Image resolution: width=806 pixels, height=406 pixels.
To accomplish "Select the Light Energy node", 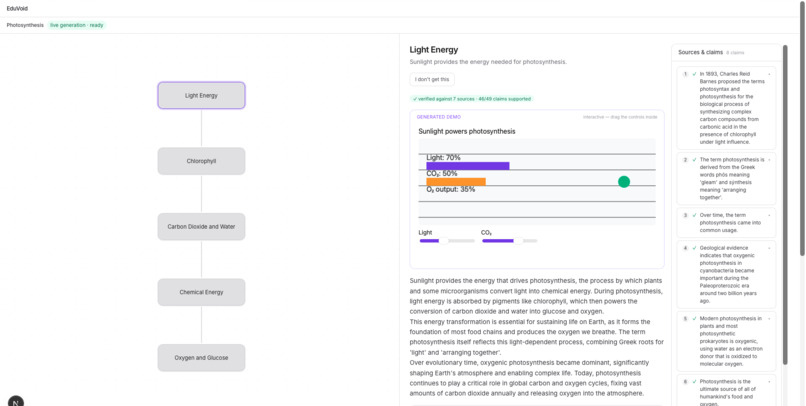I will pos(201,96).
